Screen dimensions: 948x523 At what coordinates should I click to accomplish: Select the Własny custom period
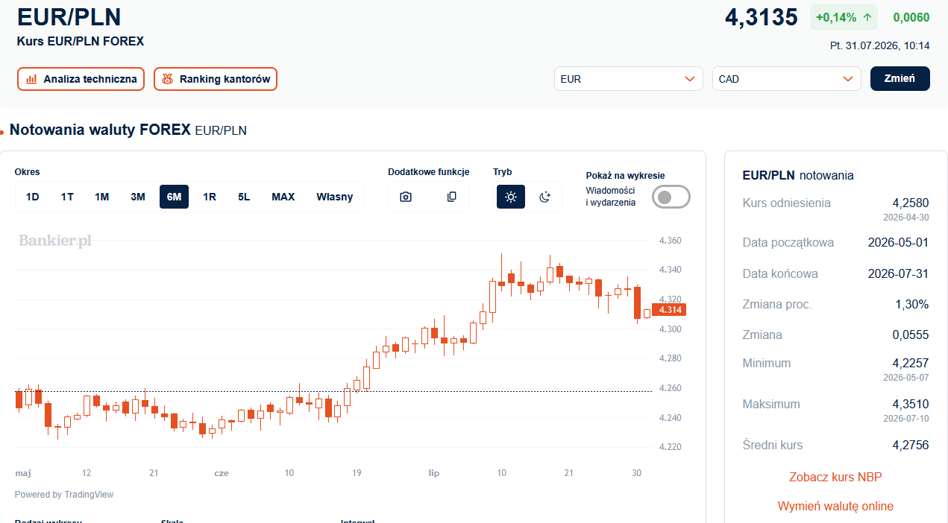334,197
